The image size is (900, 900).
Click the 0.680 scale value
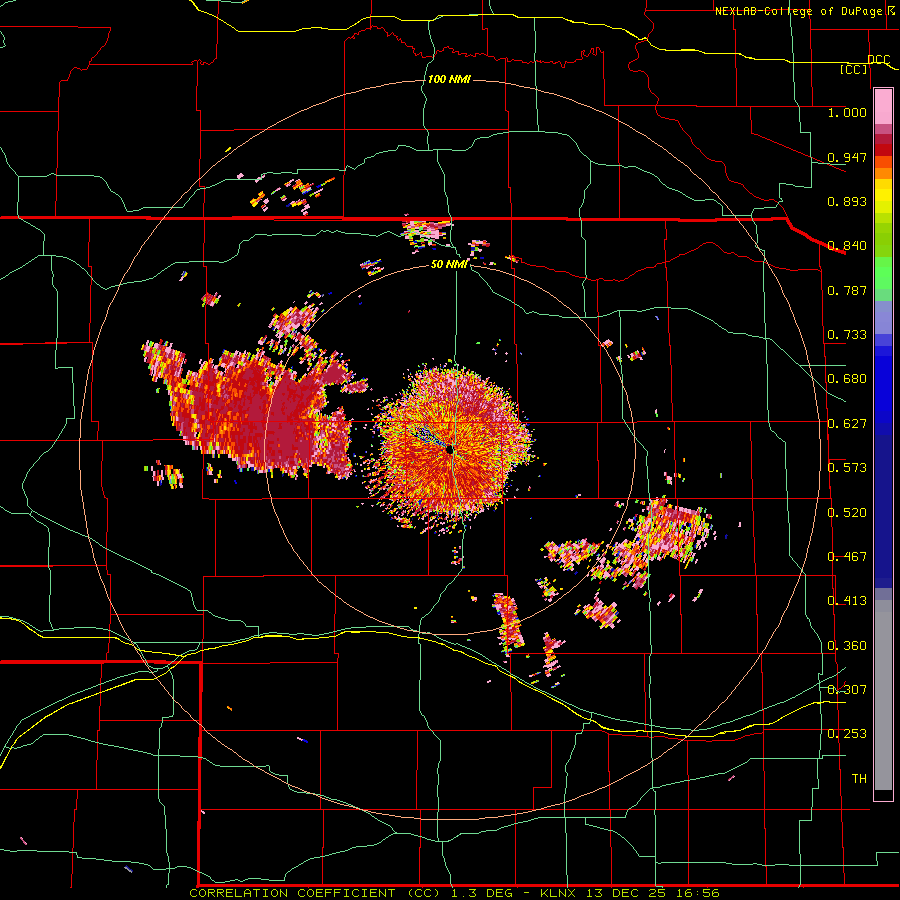pos(847,379)
